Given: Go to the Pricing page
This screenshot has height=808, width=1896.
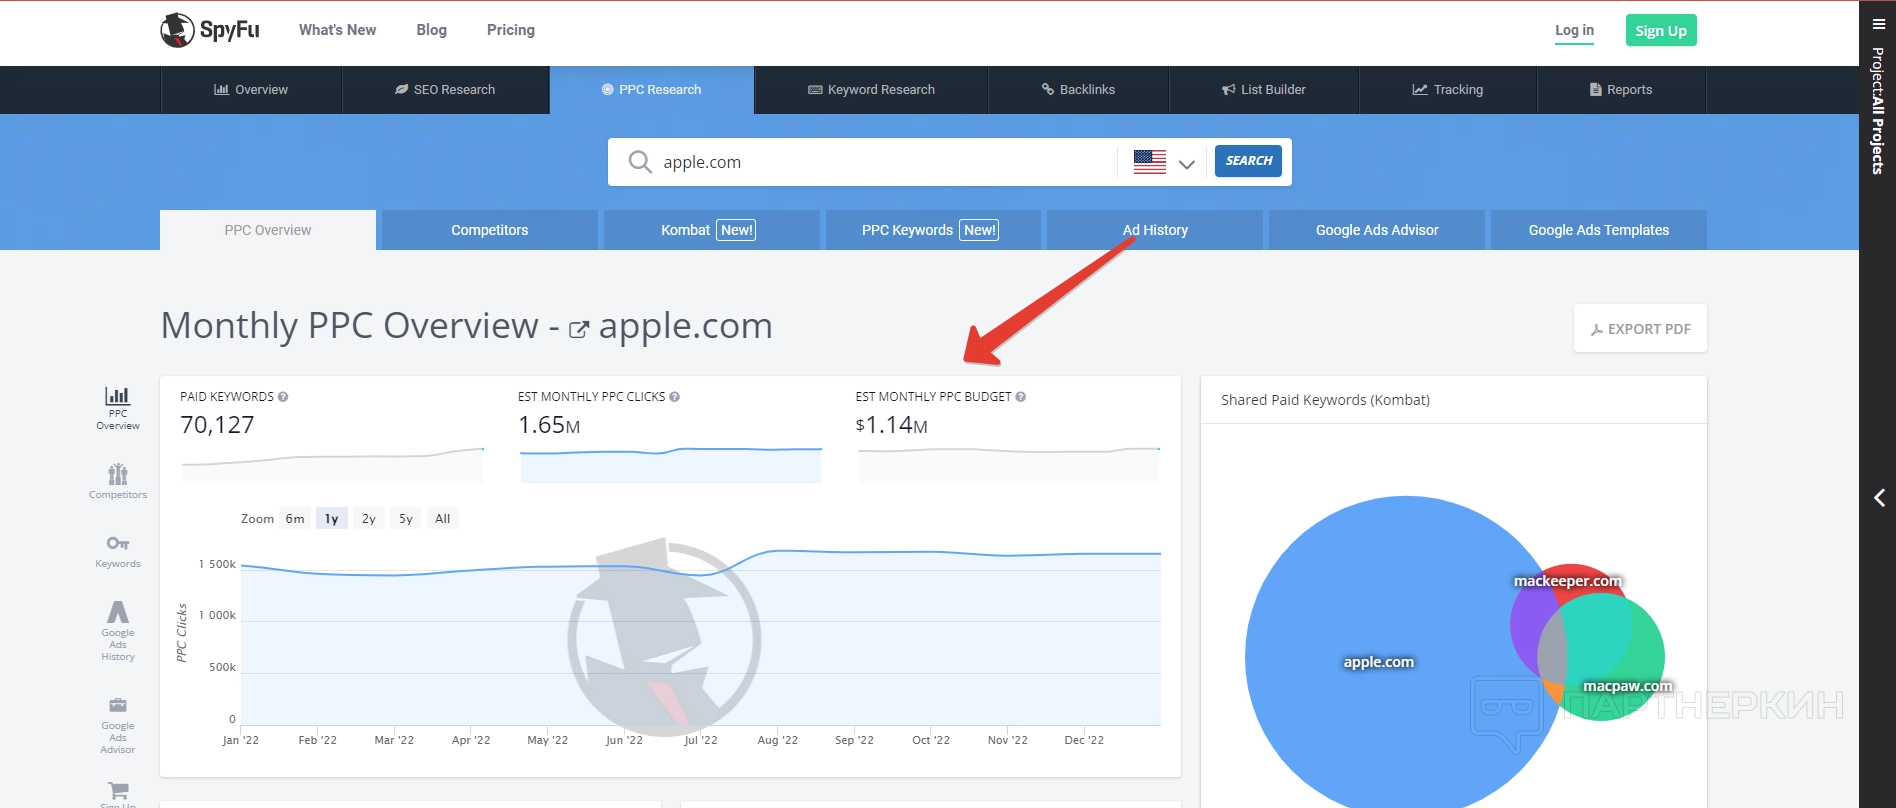Looking at the screenshot, I should [510, 30].
